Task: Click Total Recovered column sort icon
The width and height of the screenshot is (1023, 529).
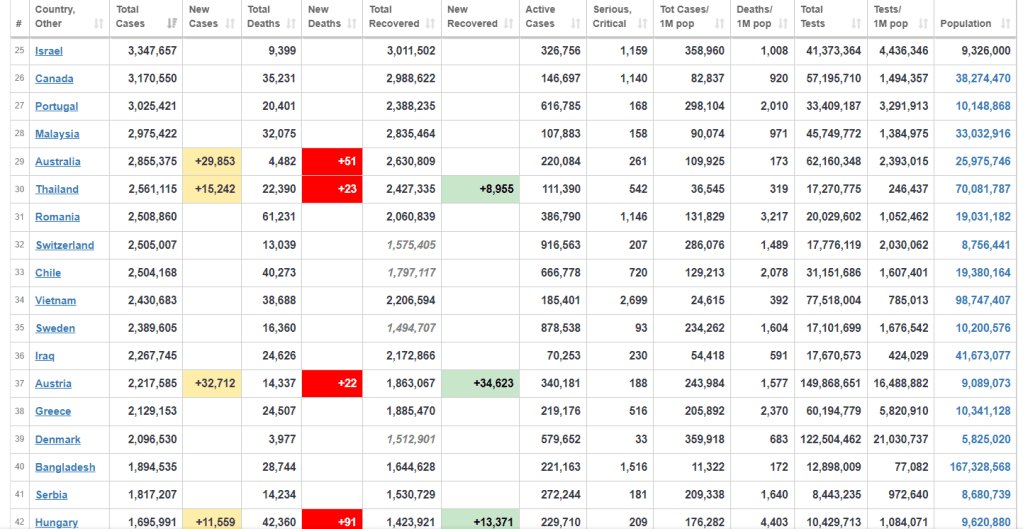Action: pyautogui.click(x=430, y=23)
